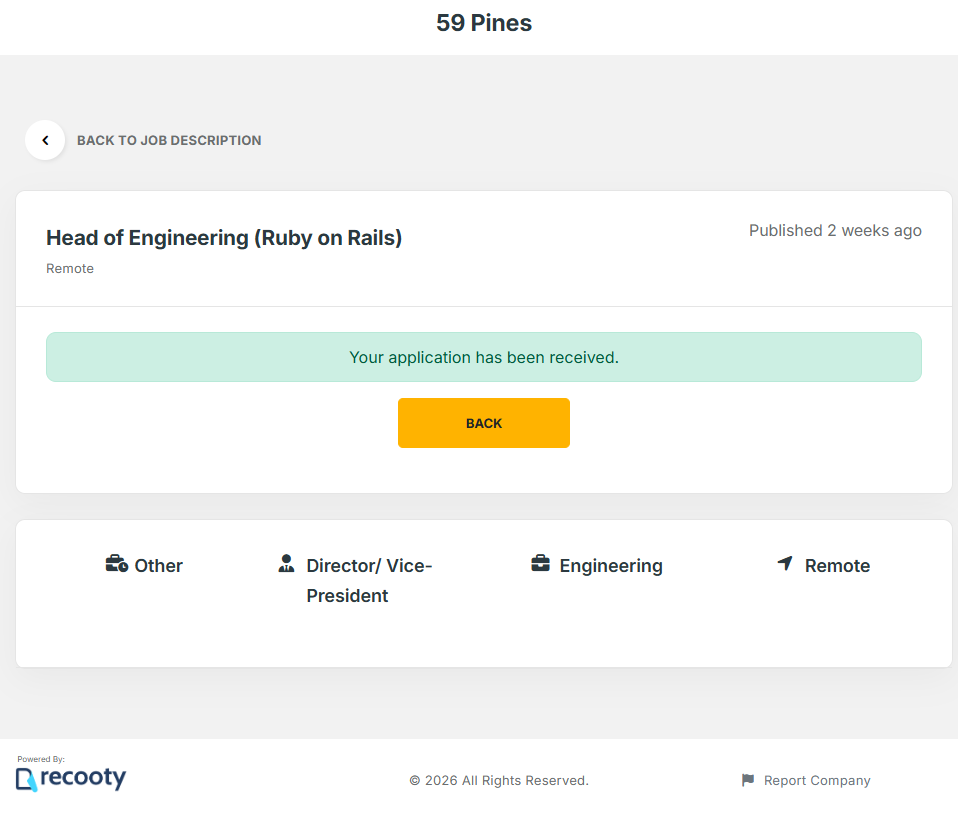Click the Published 2 weeks ago text
This screenshot has height=821, width=958.
pyautogui.click(x=835, y=231)
